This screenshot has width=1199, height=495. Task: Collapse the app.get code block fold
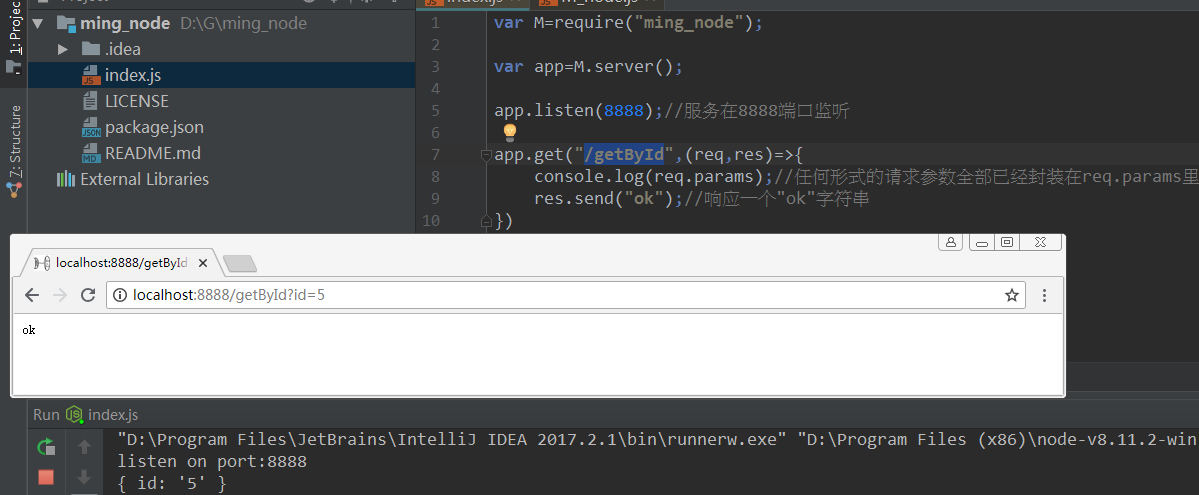coord(486,155)
